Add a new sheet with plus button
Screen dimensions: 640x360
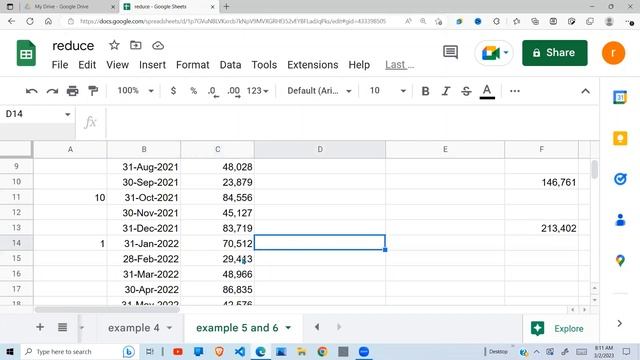point(40,327)
